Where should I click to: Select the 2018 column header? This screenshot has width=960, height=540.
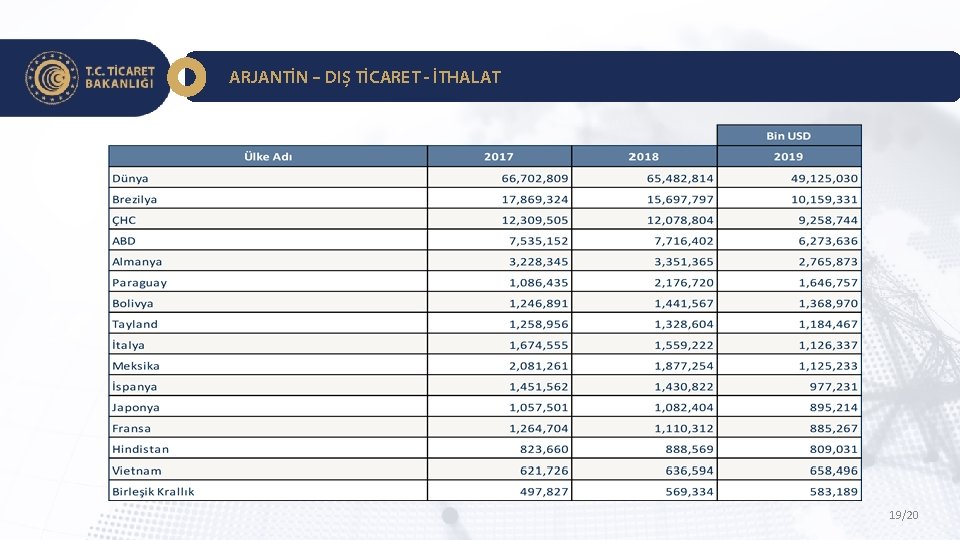pos(643,157)
